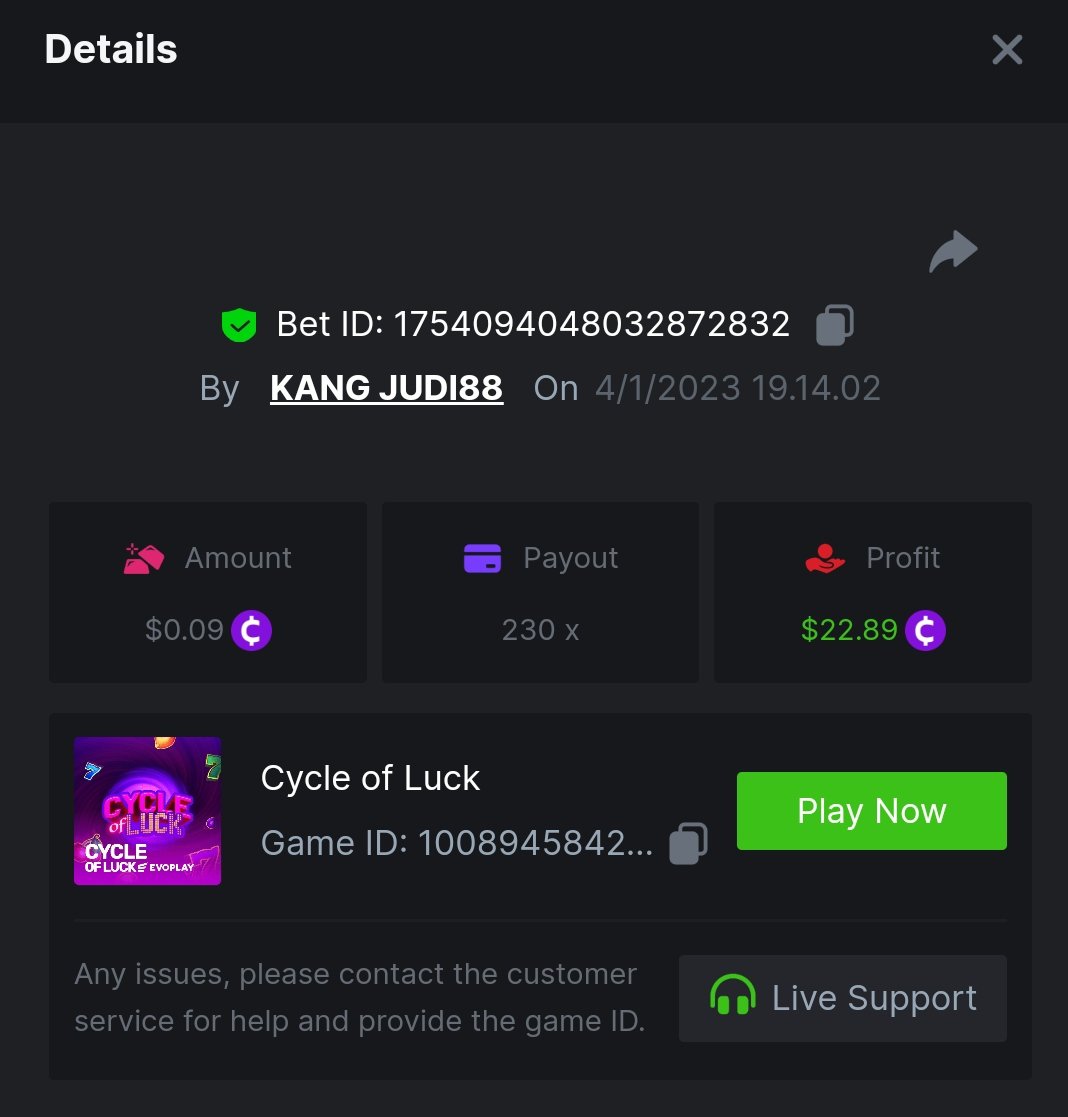Click the green verified shield icon

pos(239,325)
